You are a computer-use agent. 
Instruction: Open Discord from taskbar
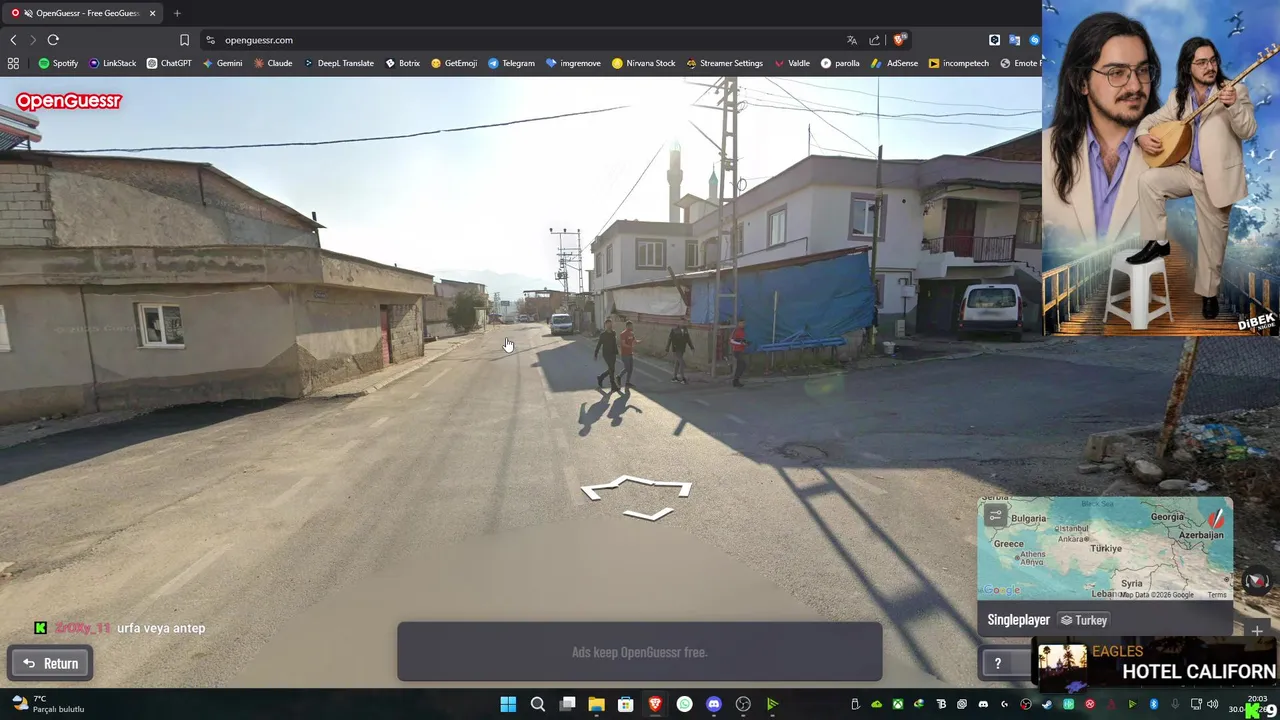point(713,704)
